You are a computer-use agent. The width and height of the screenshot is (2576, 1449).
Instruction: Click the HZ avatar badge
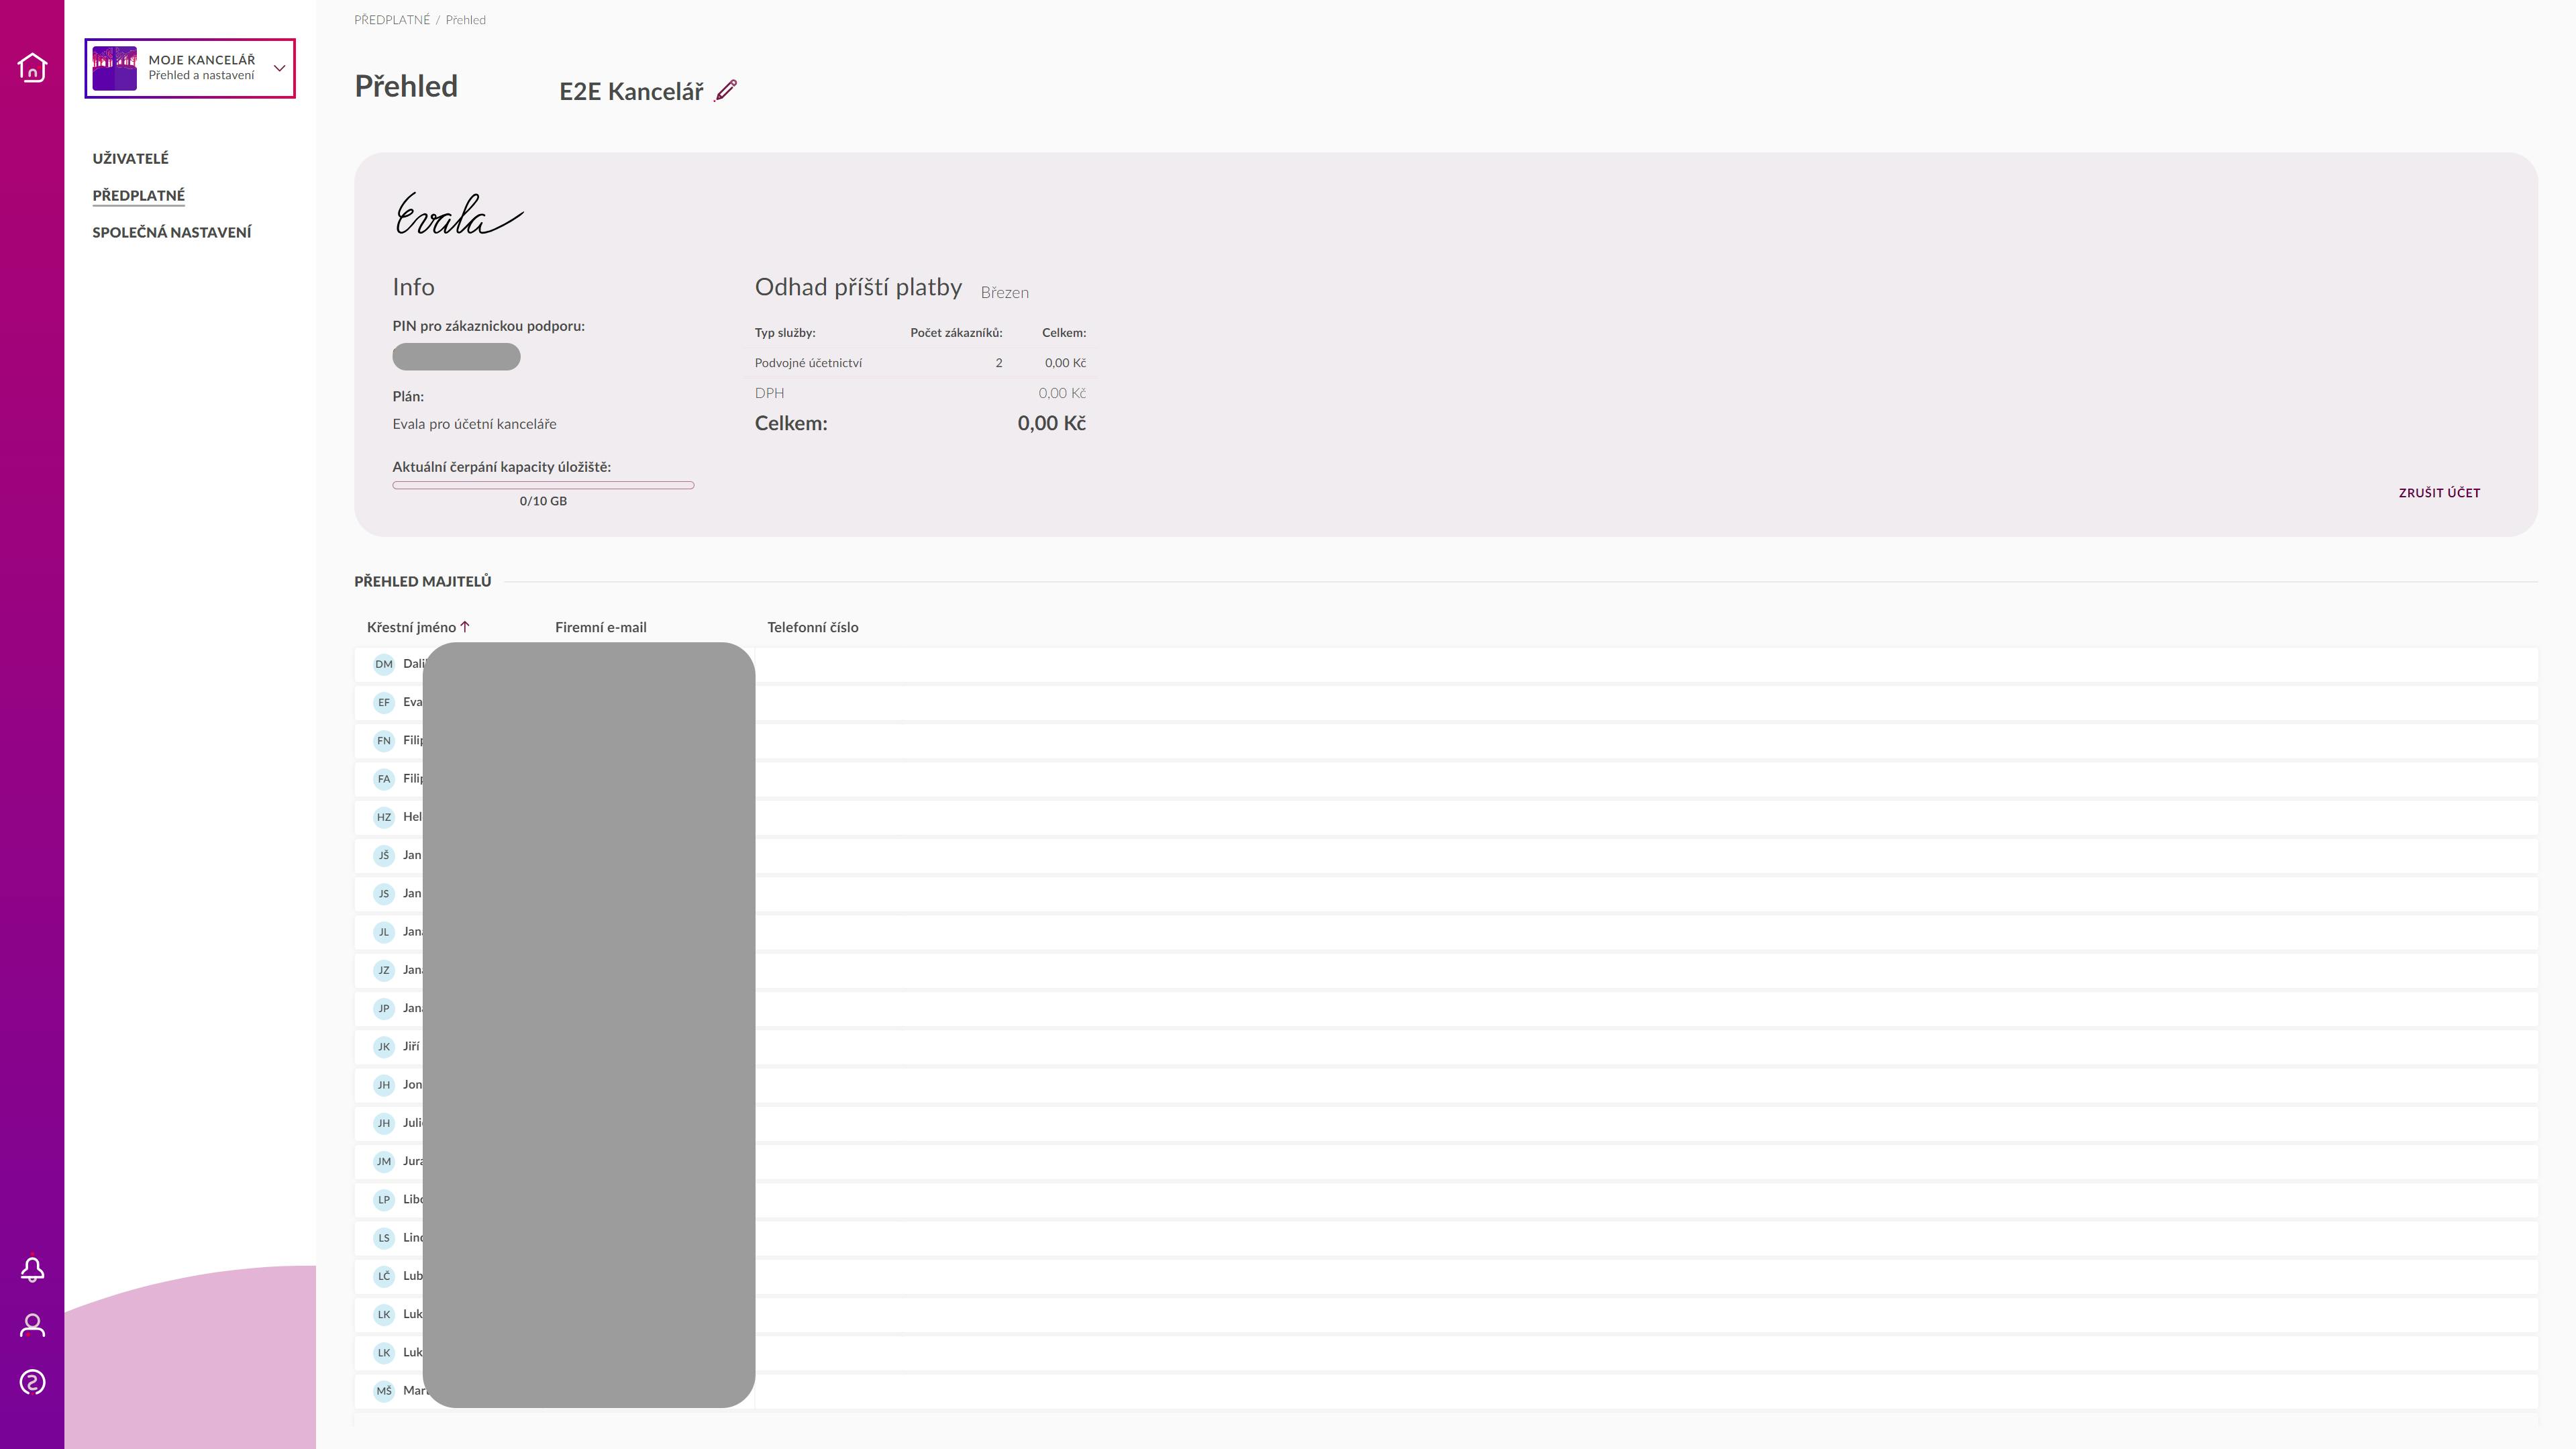click(x=384, y=817)
